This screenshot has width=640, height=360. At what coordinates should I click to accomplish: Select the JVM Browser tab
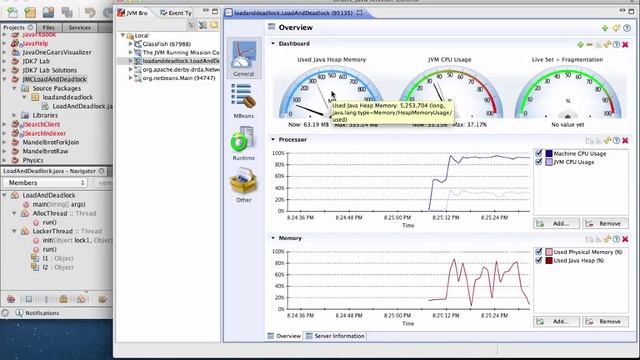(x=133, y=13)
